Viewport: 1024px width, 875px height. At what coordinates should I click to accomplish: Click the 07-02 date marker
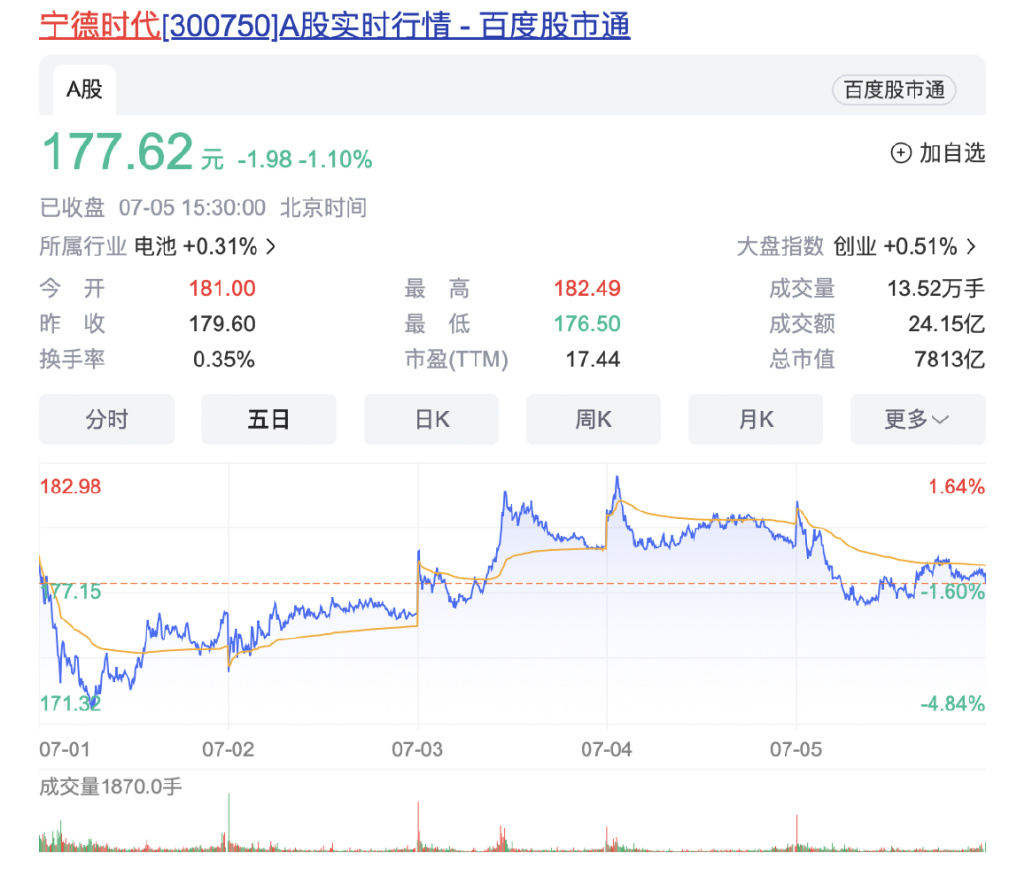tap(228, 750)
